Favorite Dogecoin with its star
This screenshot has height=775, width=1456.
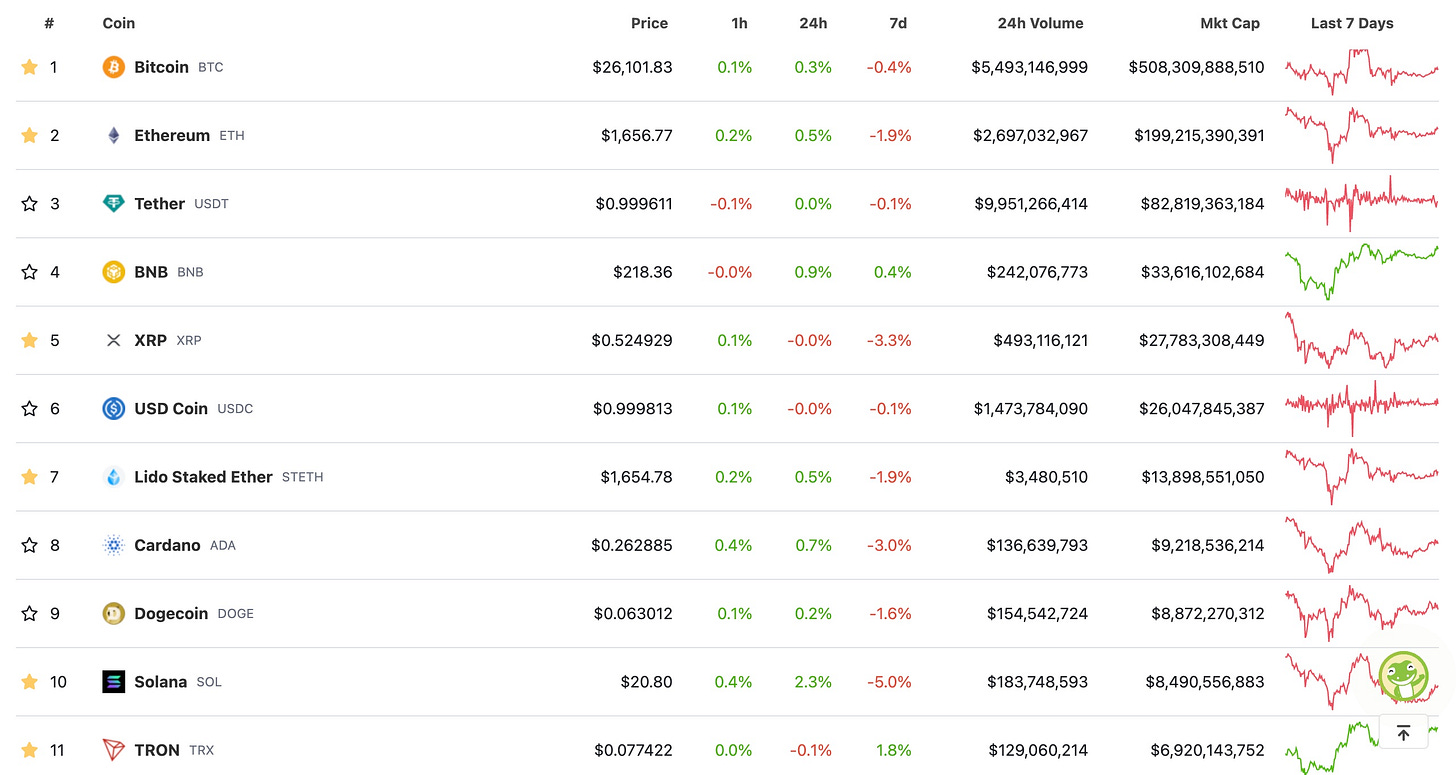click(x=29, y=613)
